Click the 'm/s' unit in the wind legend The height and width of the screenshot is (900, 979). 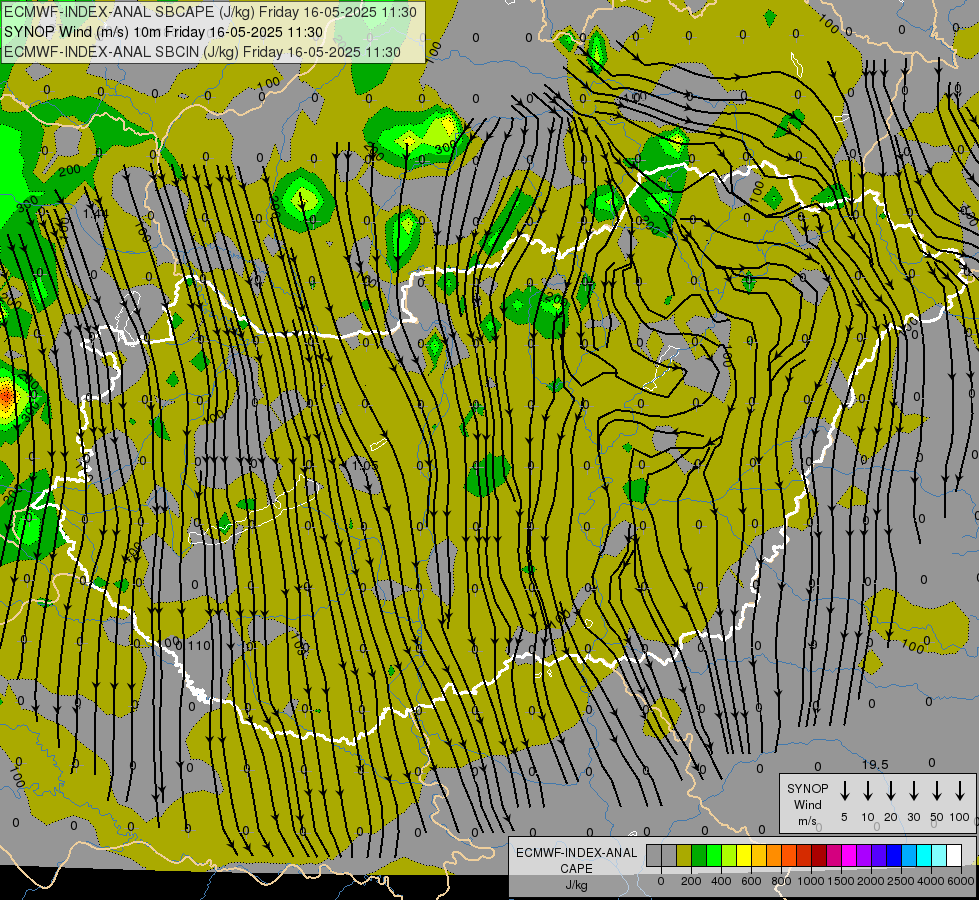coord(807,821)
